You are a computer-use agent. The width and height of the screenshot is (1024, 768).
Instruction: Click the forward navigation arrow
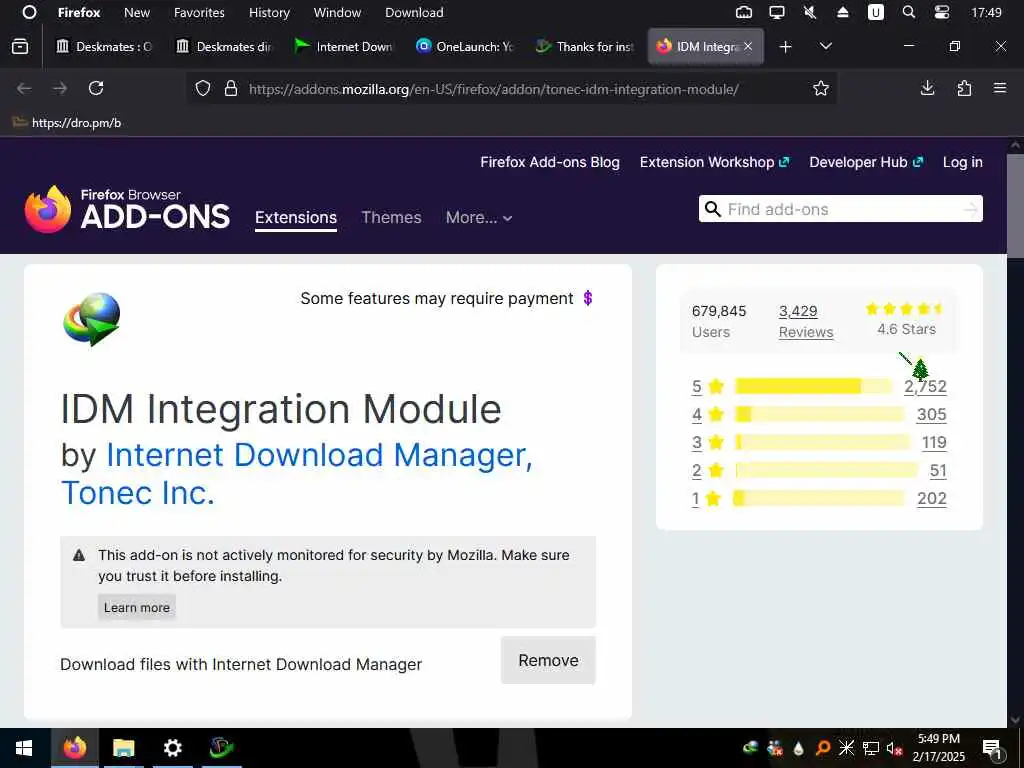pyautogui.click(x=60, y=88)
